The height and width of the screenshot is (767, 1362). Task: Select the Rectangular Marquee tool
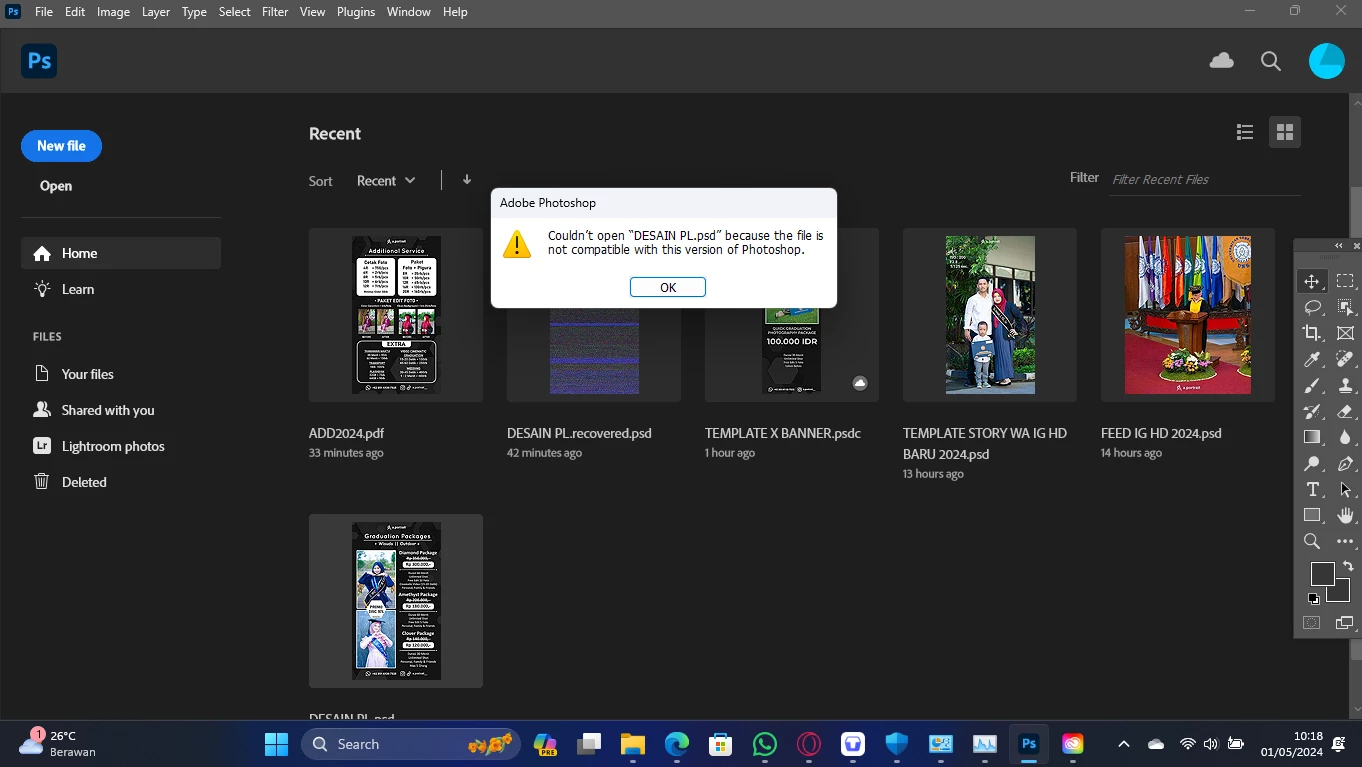[x=1345, y=281]
